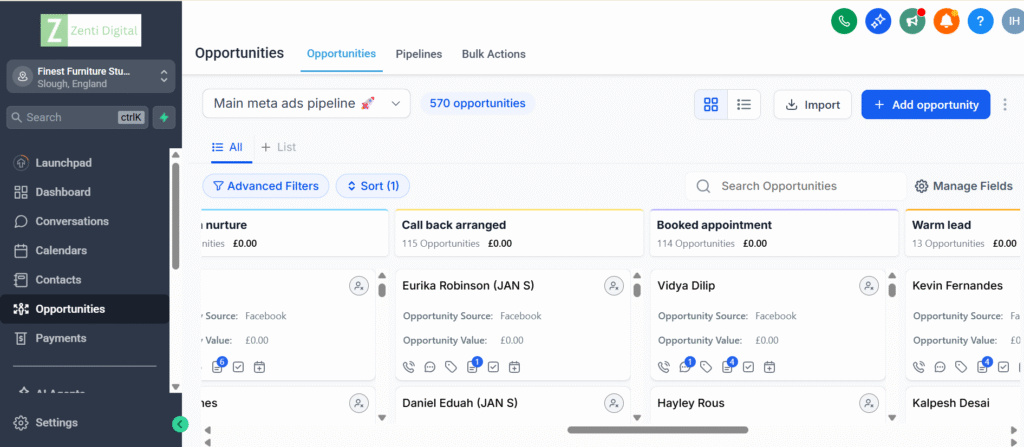Image resolution: width=1024 pixels, height=447 pixels.
Task: Select the board grid view toggle
Action: 711,104
